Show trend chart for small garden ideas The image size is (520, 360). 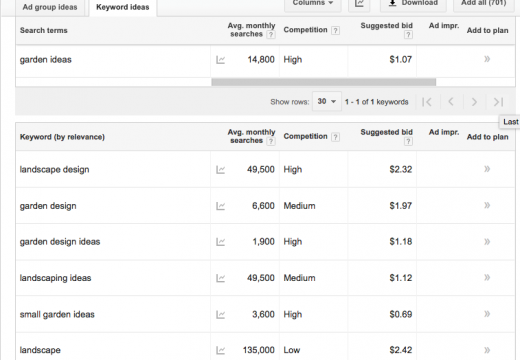[x=220, y=314]
